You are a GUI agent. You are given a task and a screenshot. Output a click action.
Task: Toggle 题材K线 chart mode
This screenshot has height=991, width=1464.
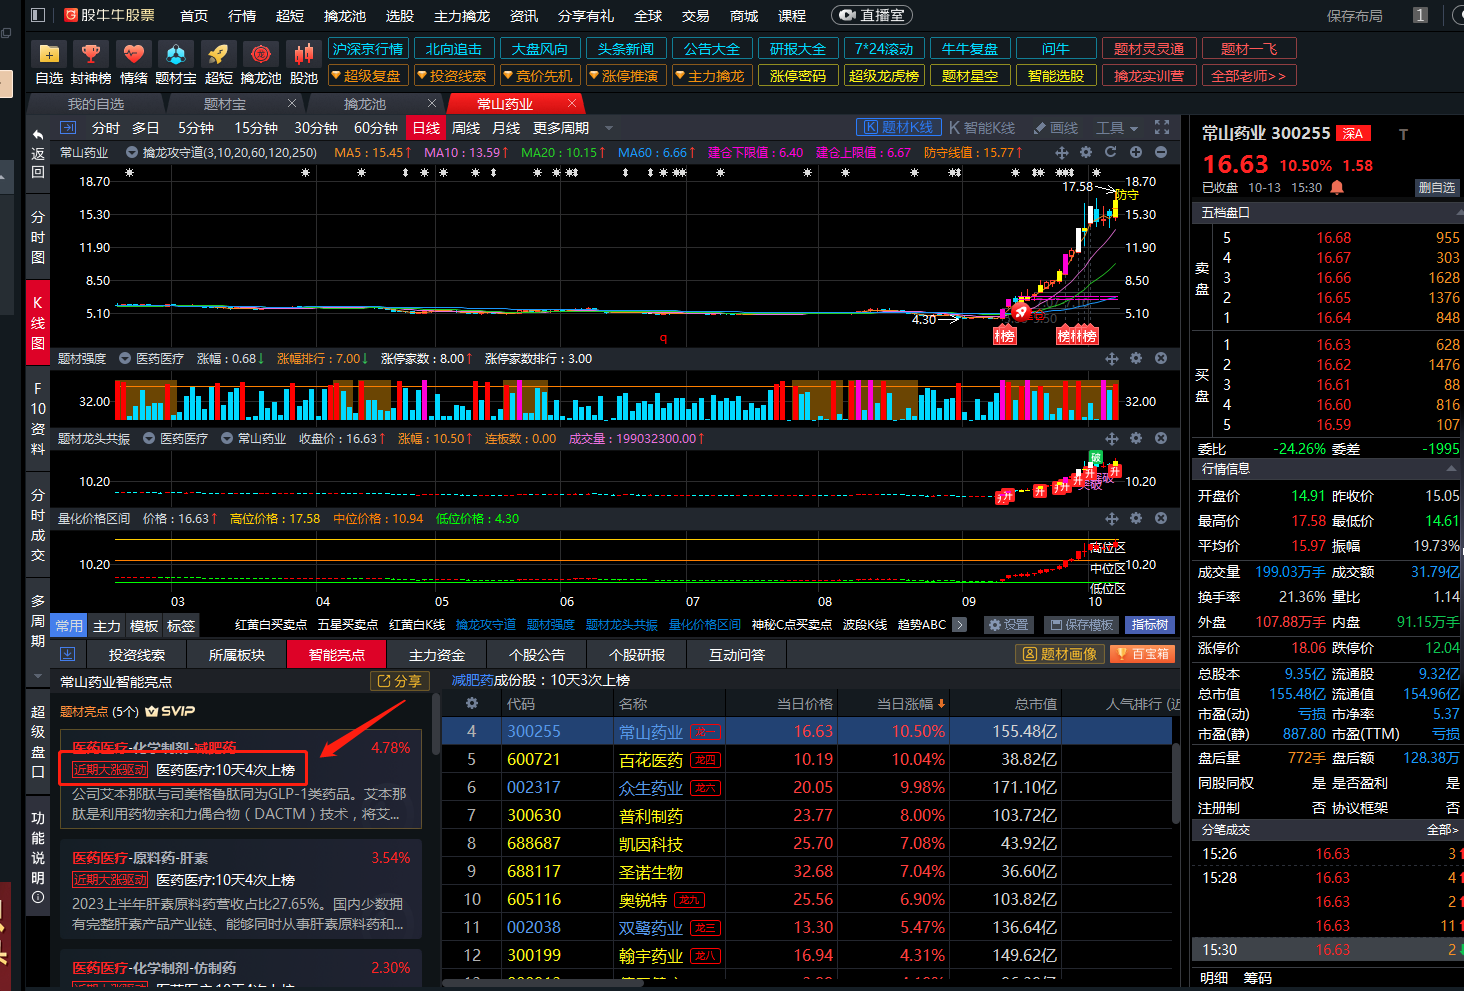(898, 127)
